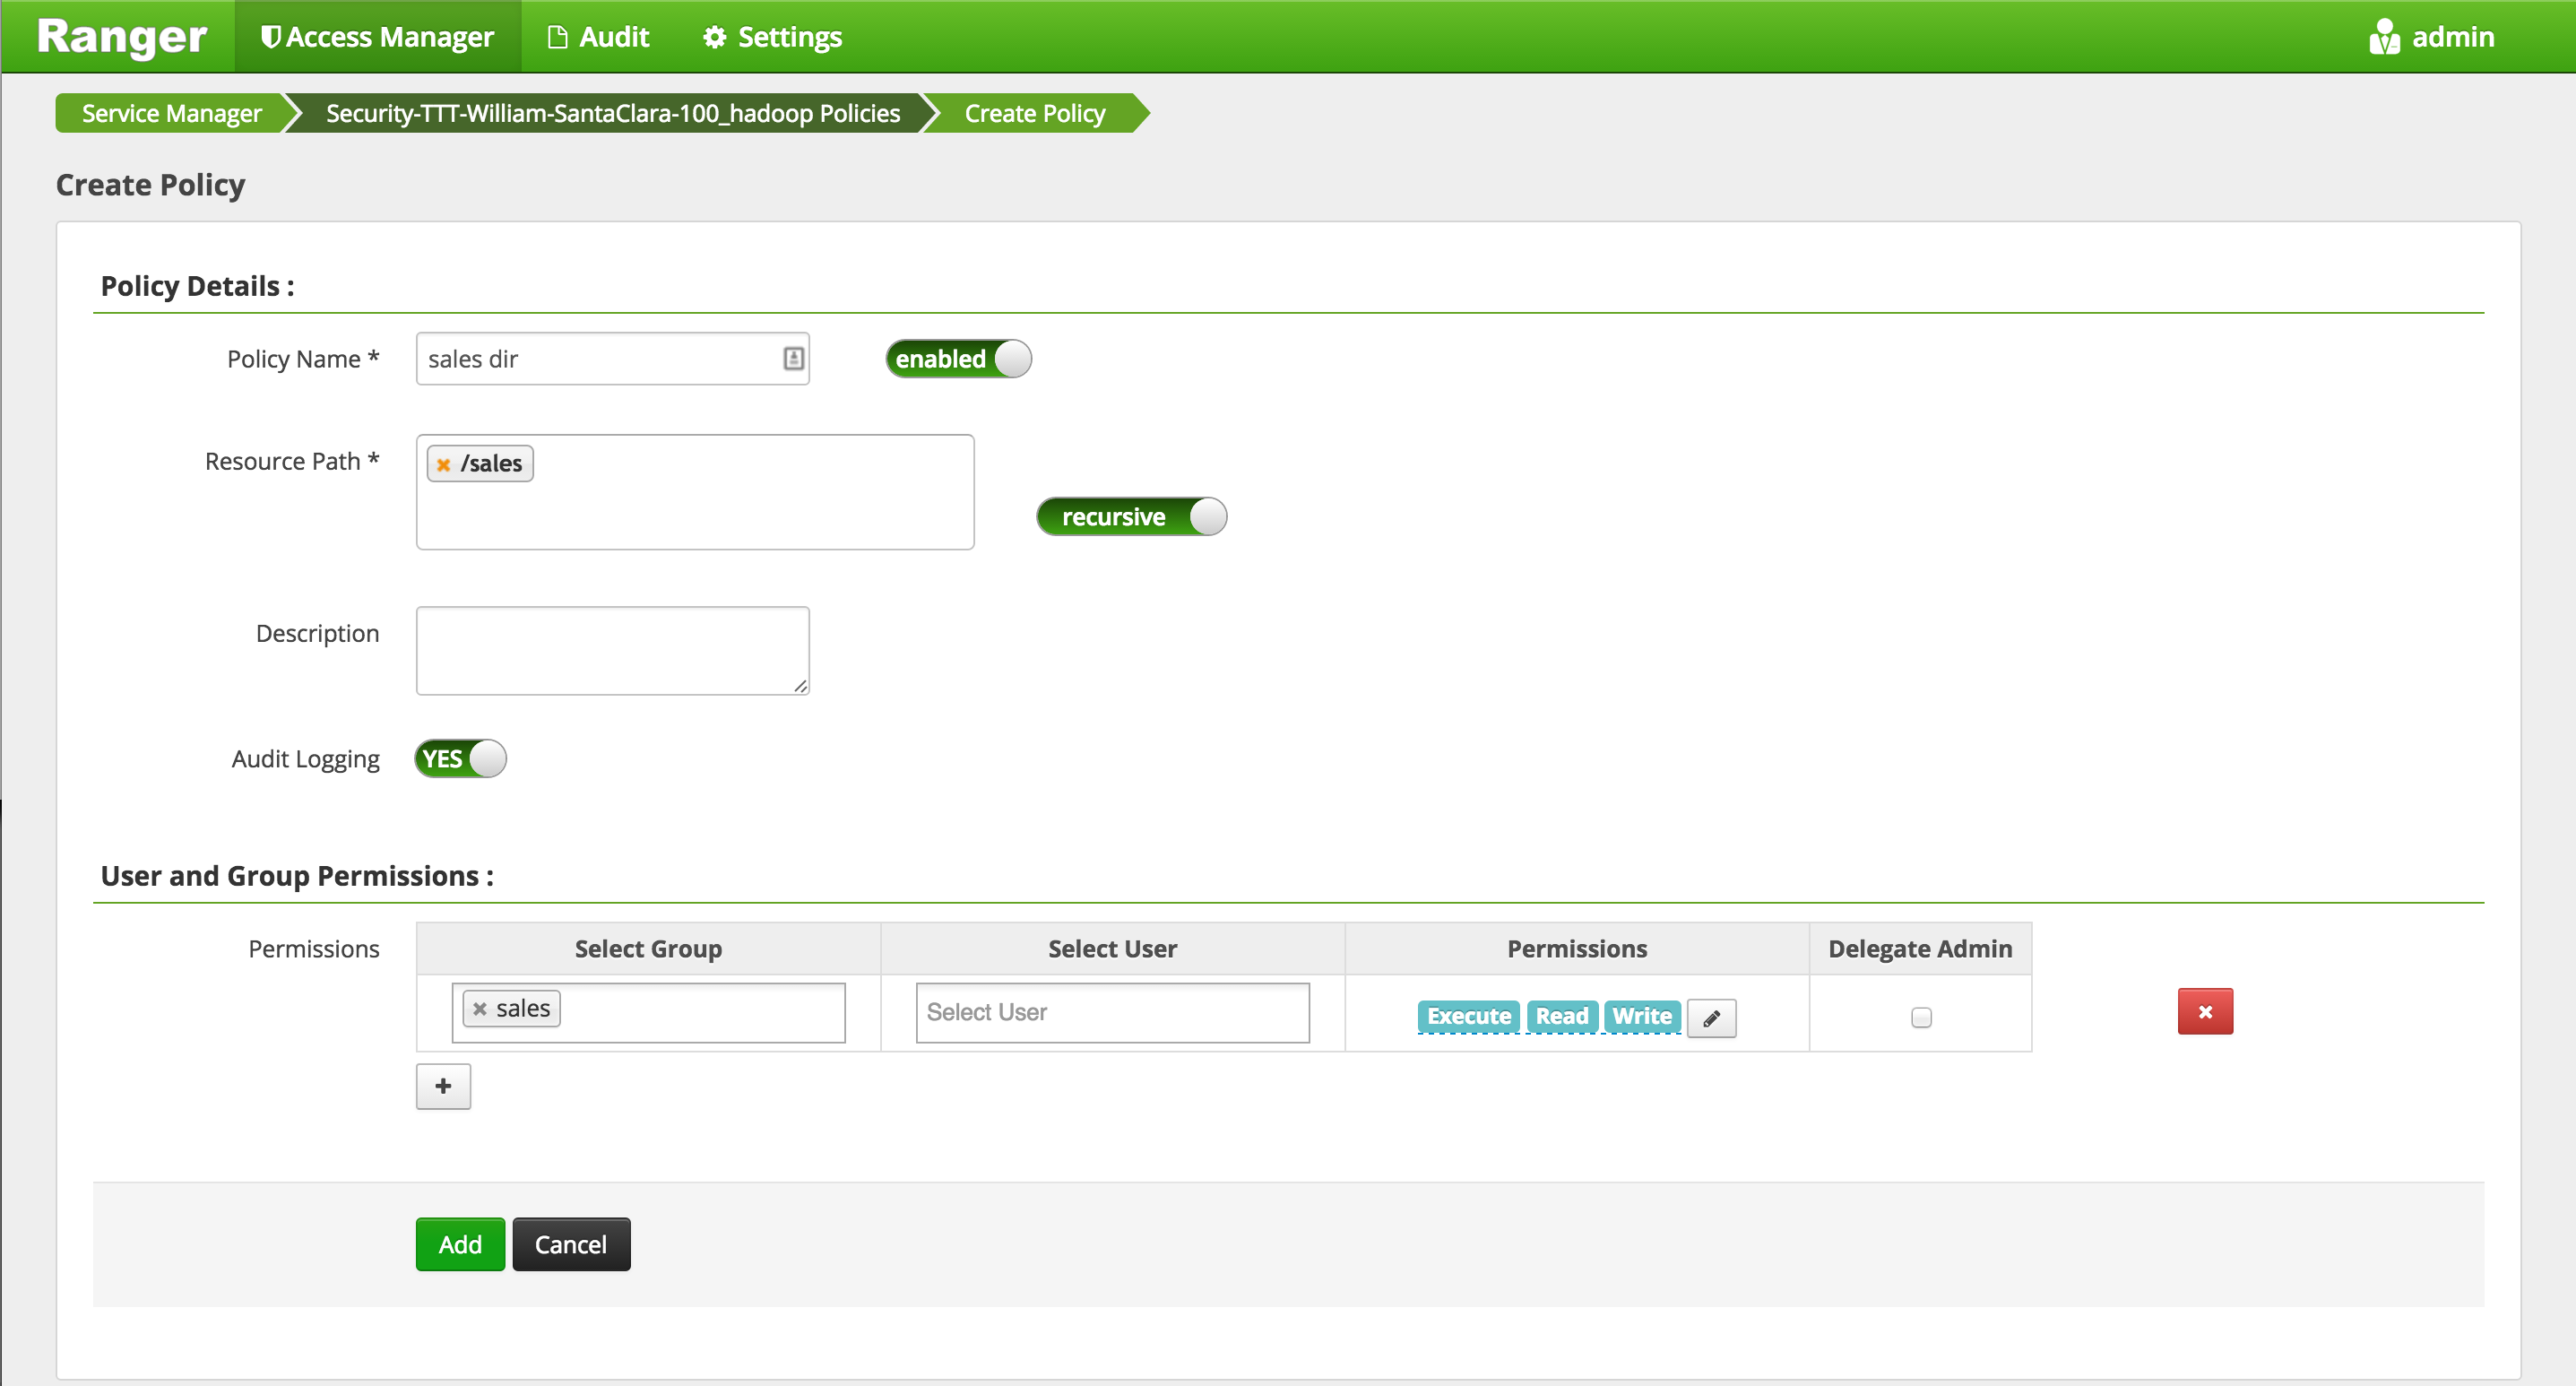Screen dimensions: 2576x1386
Task: Click the User and Group Permissions heading
Action: pyautogui.click(x=297, y=877)
